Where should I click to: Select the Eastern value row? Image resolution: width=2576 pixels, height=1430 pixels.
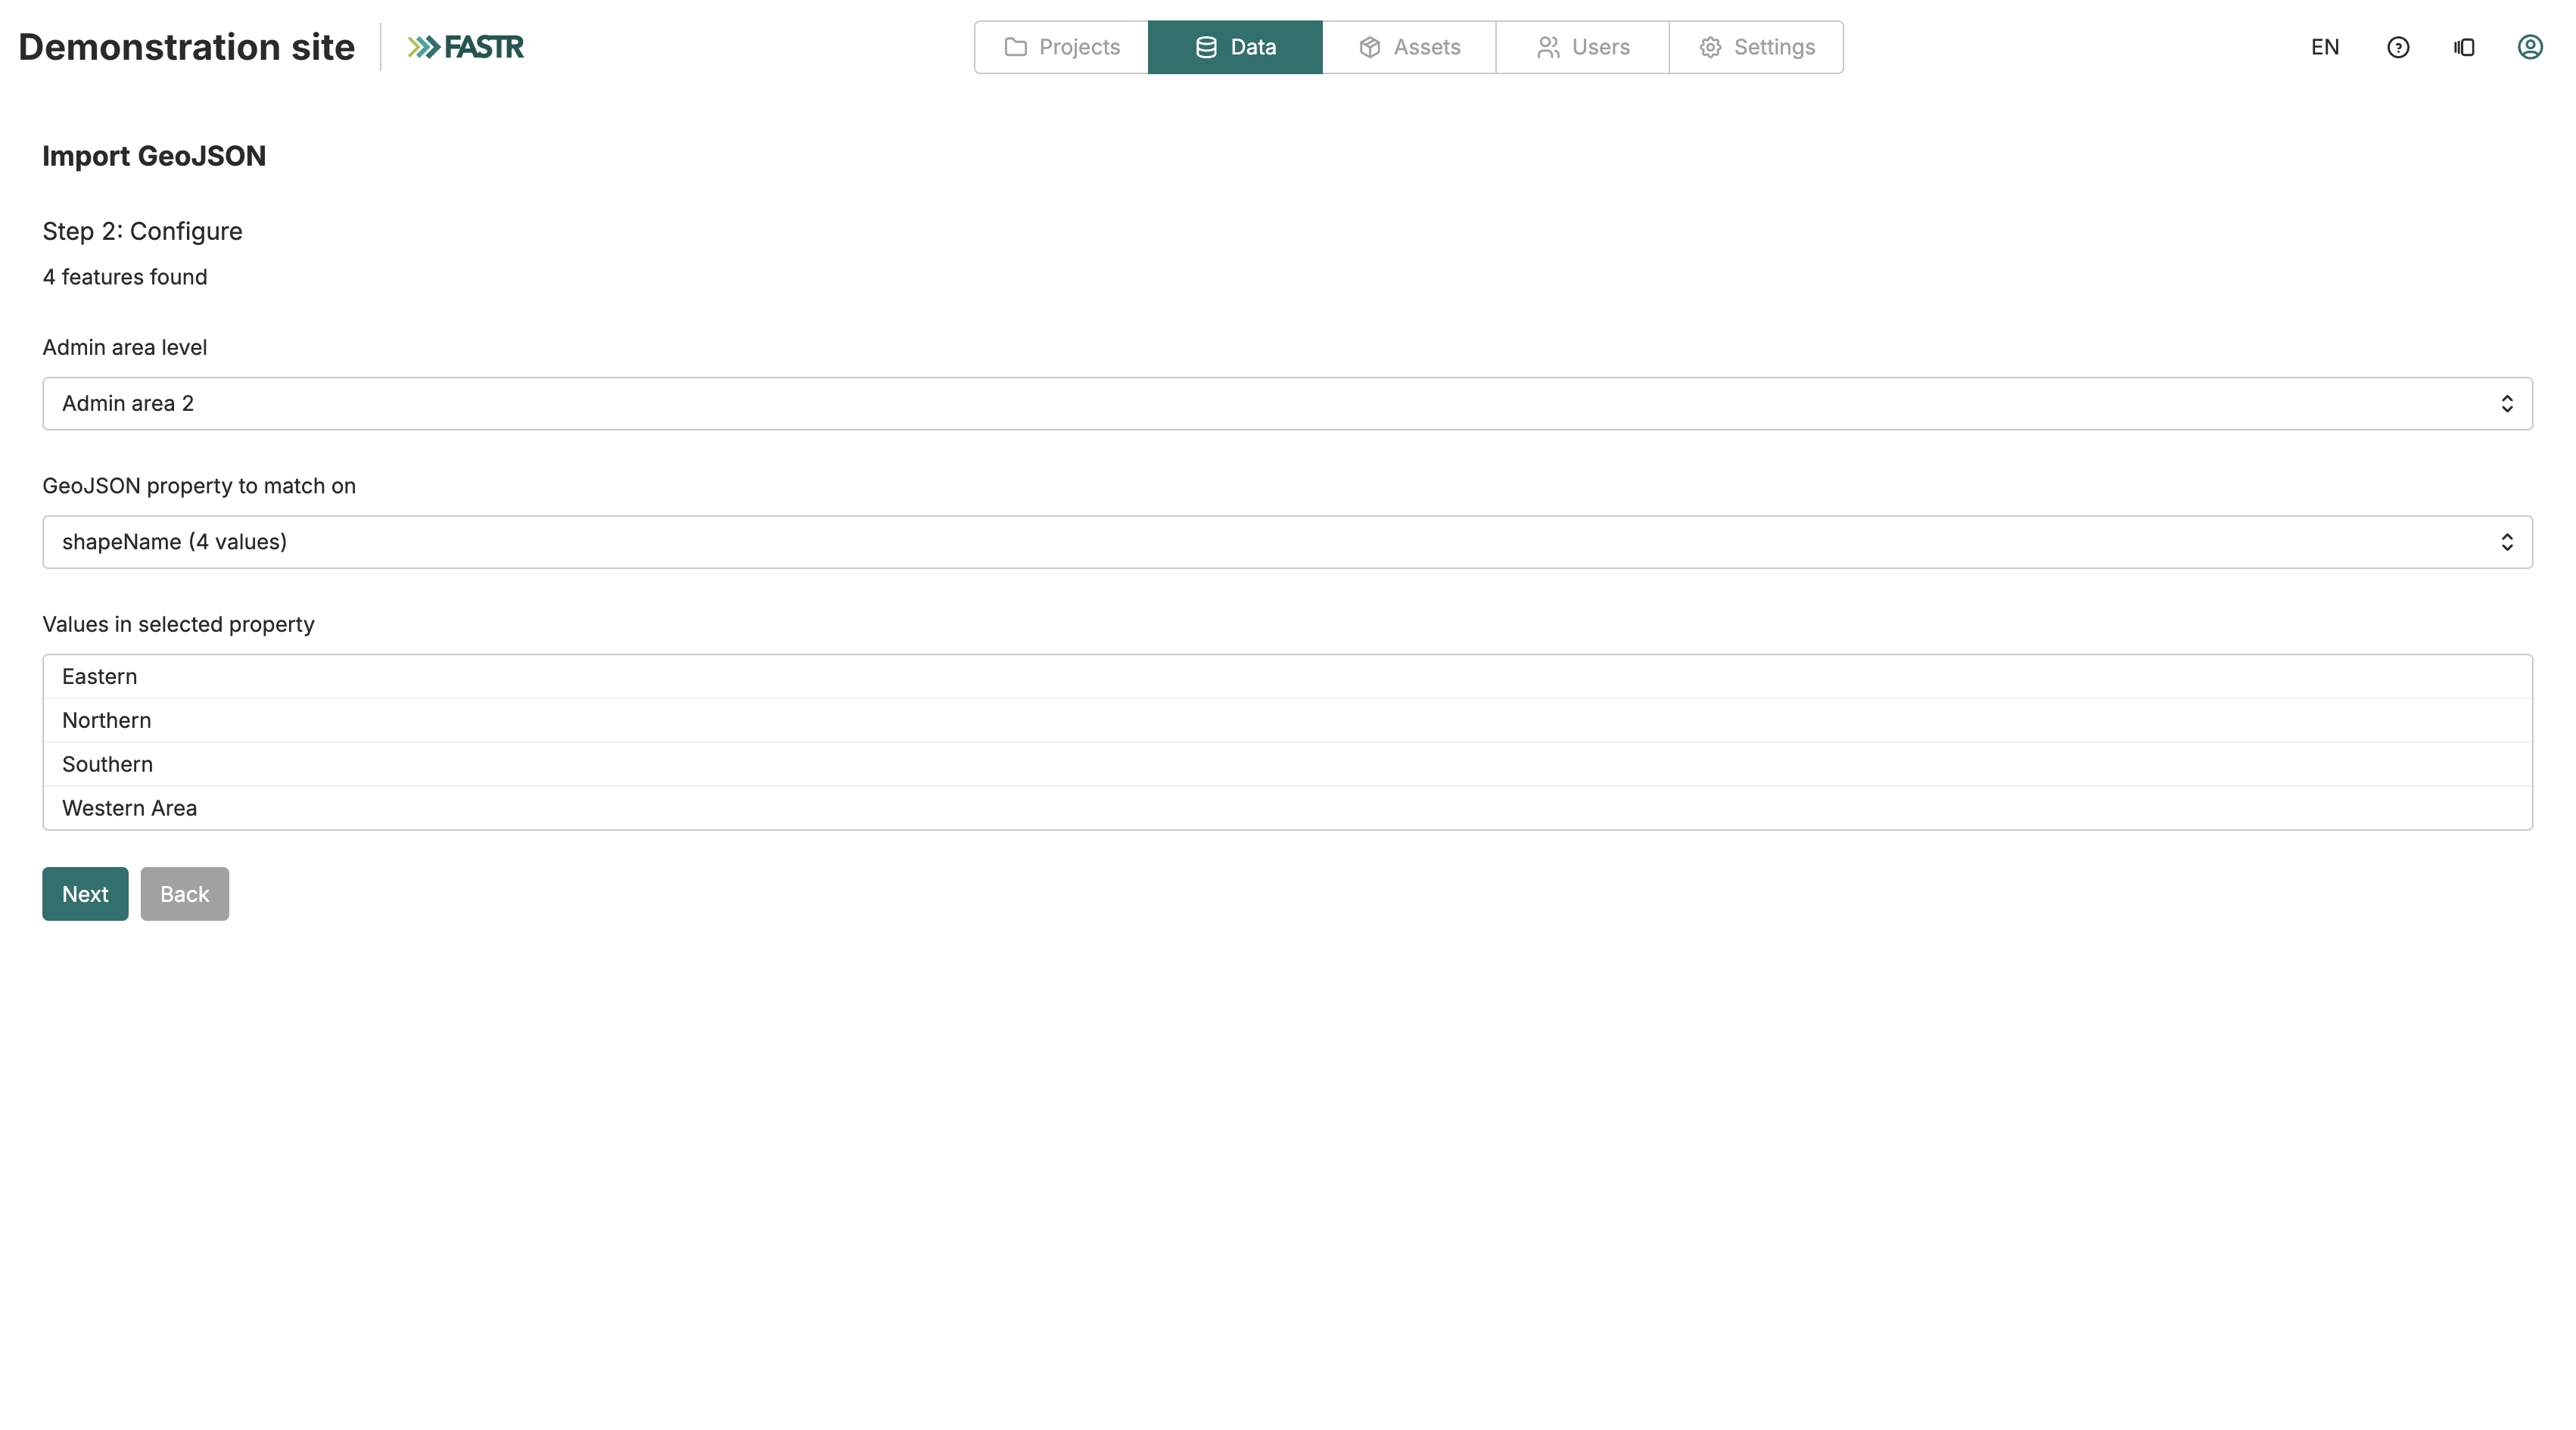click(1287, 677)
